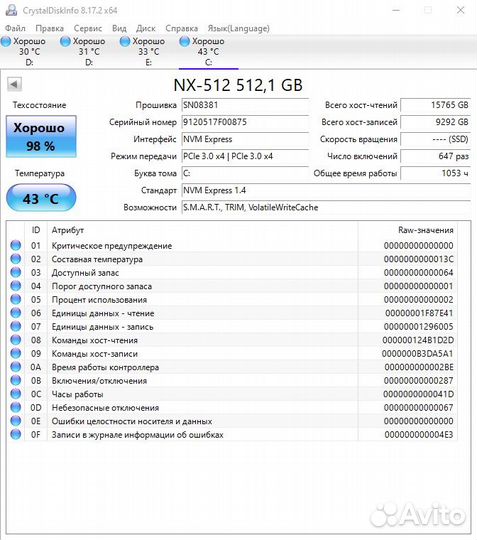Open the Правка menu
Screen dimensions: 477x540
click(x=50, y=28)
